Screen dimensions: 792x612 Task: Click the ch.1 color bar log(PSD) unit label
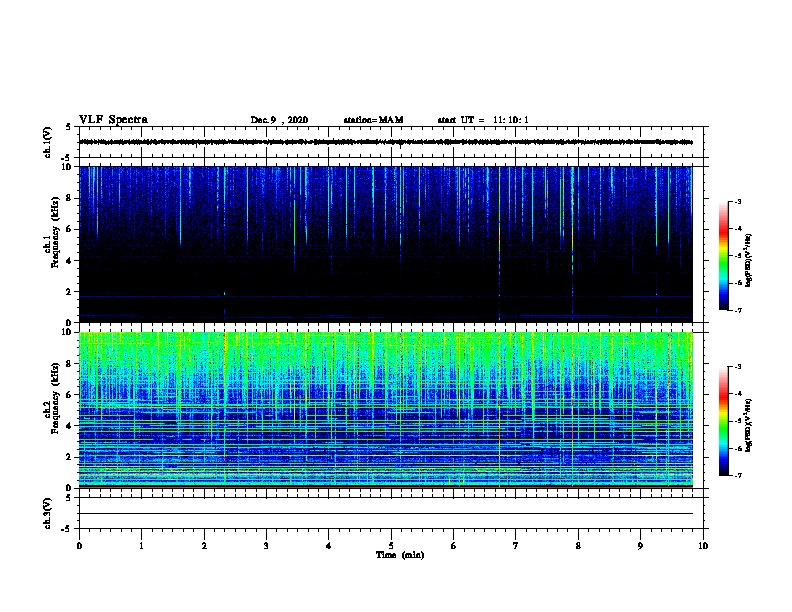pos(748,261)
